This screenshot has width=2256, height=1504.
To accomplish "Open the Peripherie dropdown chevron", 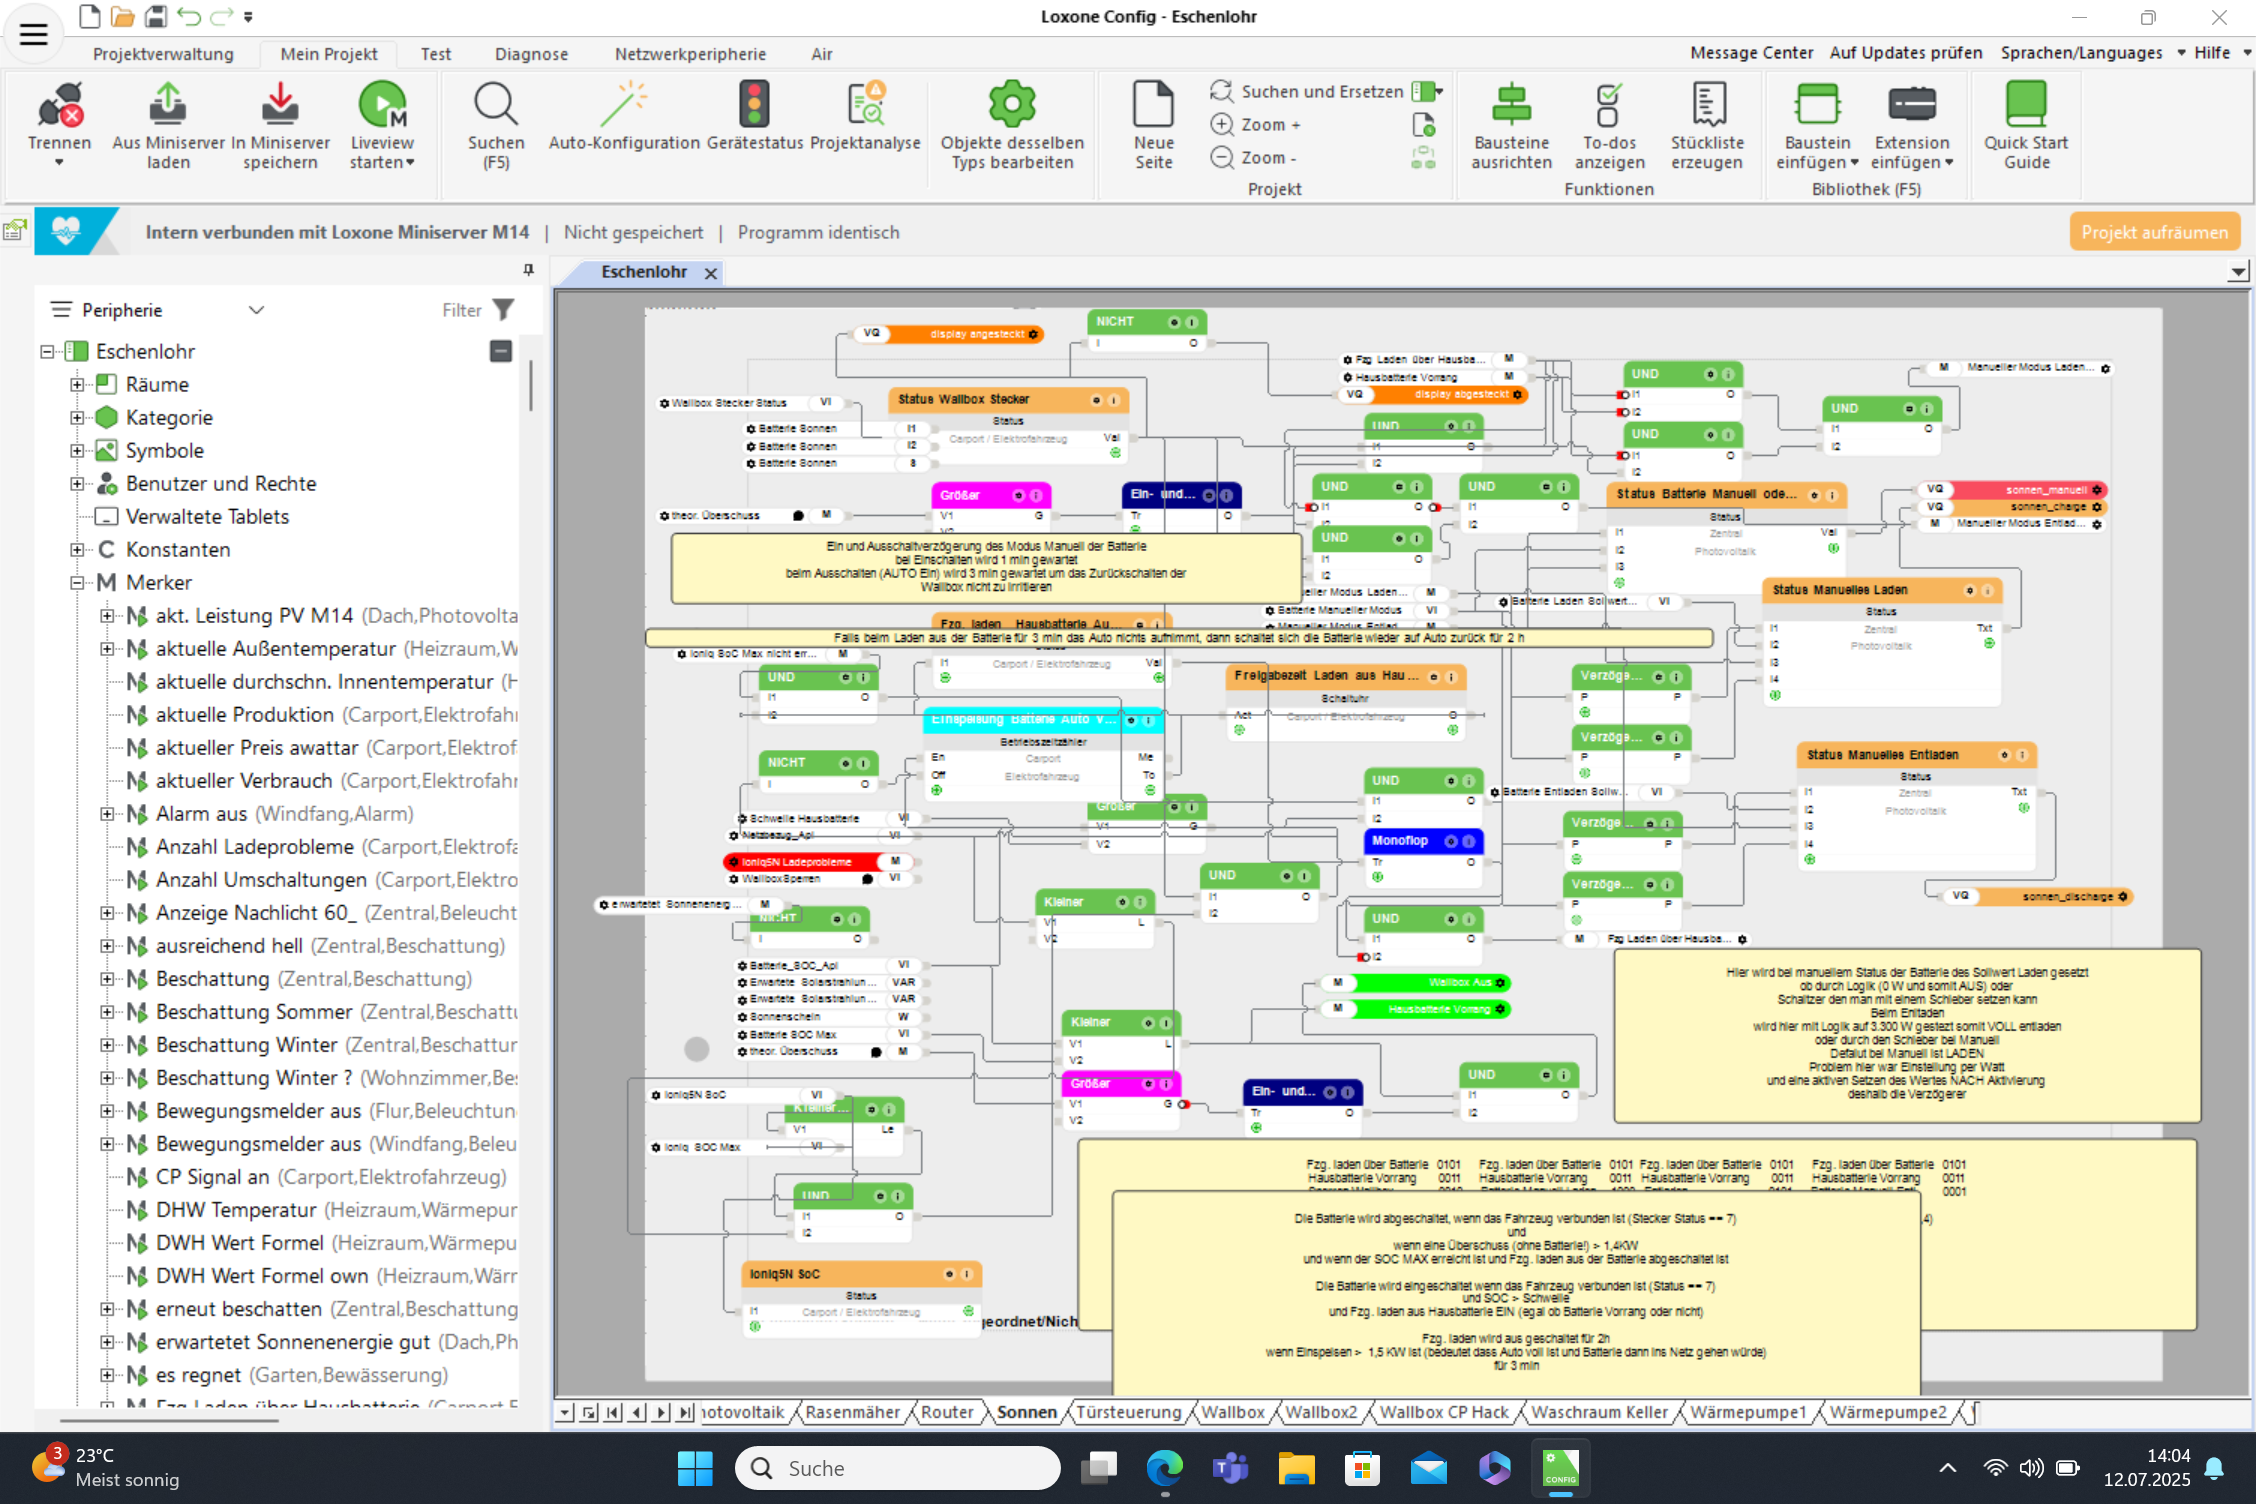I will (x=256, y=310).
